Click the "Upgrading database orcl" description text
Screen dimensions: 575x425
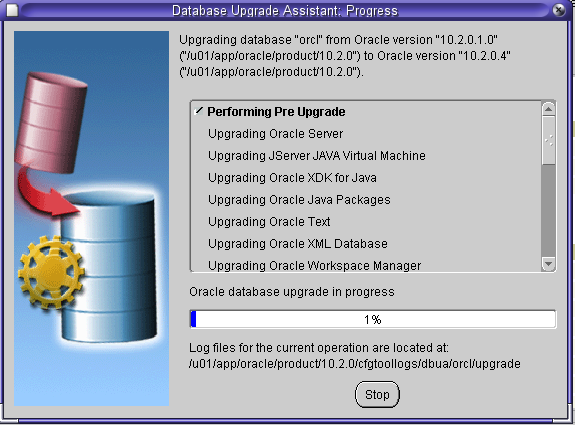pos(345,56)
